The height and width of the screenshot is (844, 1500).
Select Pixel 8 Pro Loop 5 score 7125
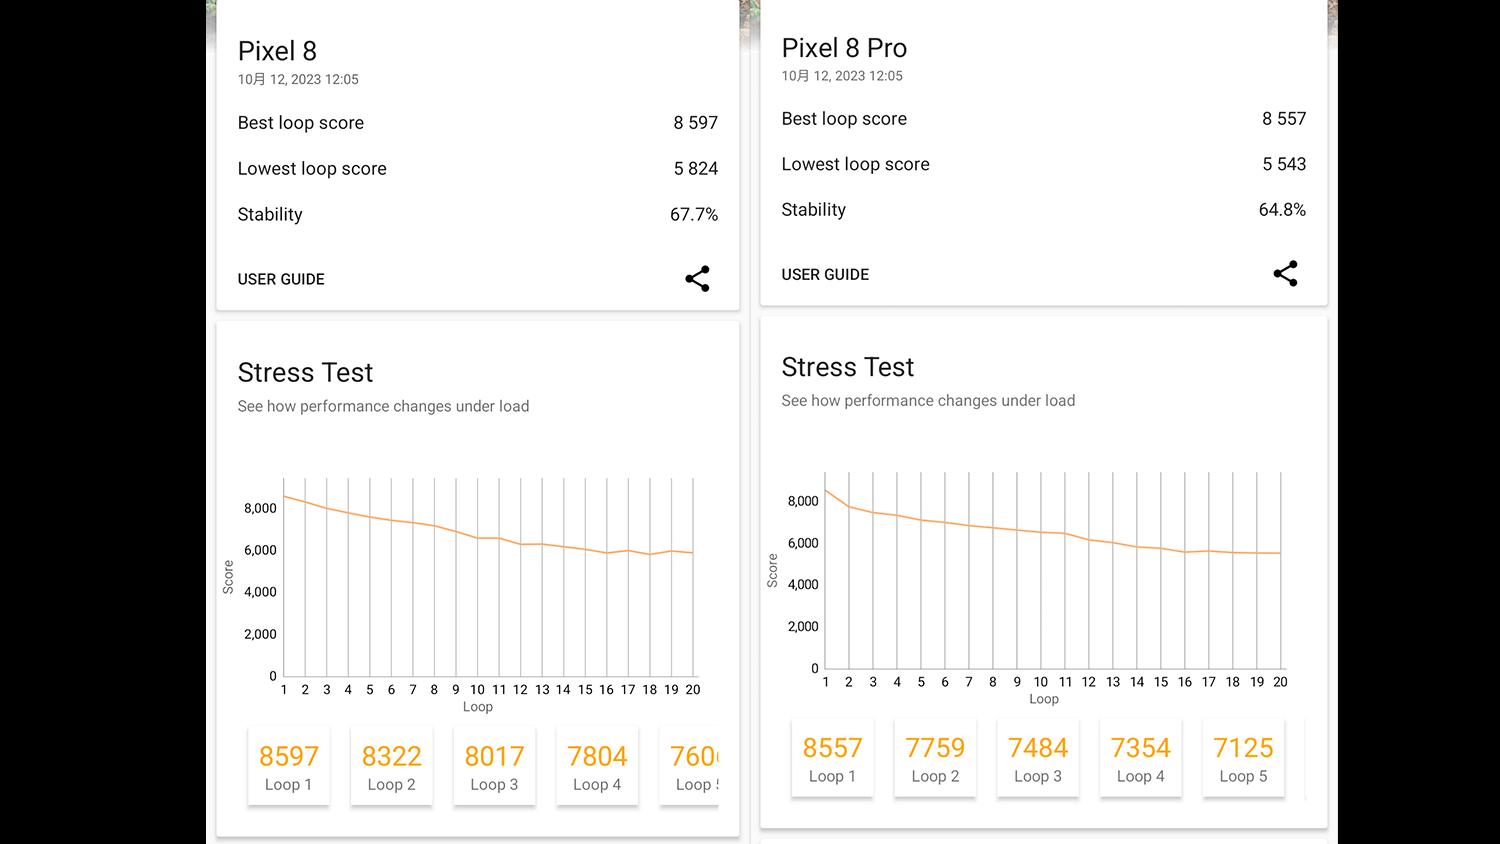(x=1243, y=758)
